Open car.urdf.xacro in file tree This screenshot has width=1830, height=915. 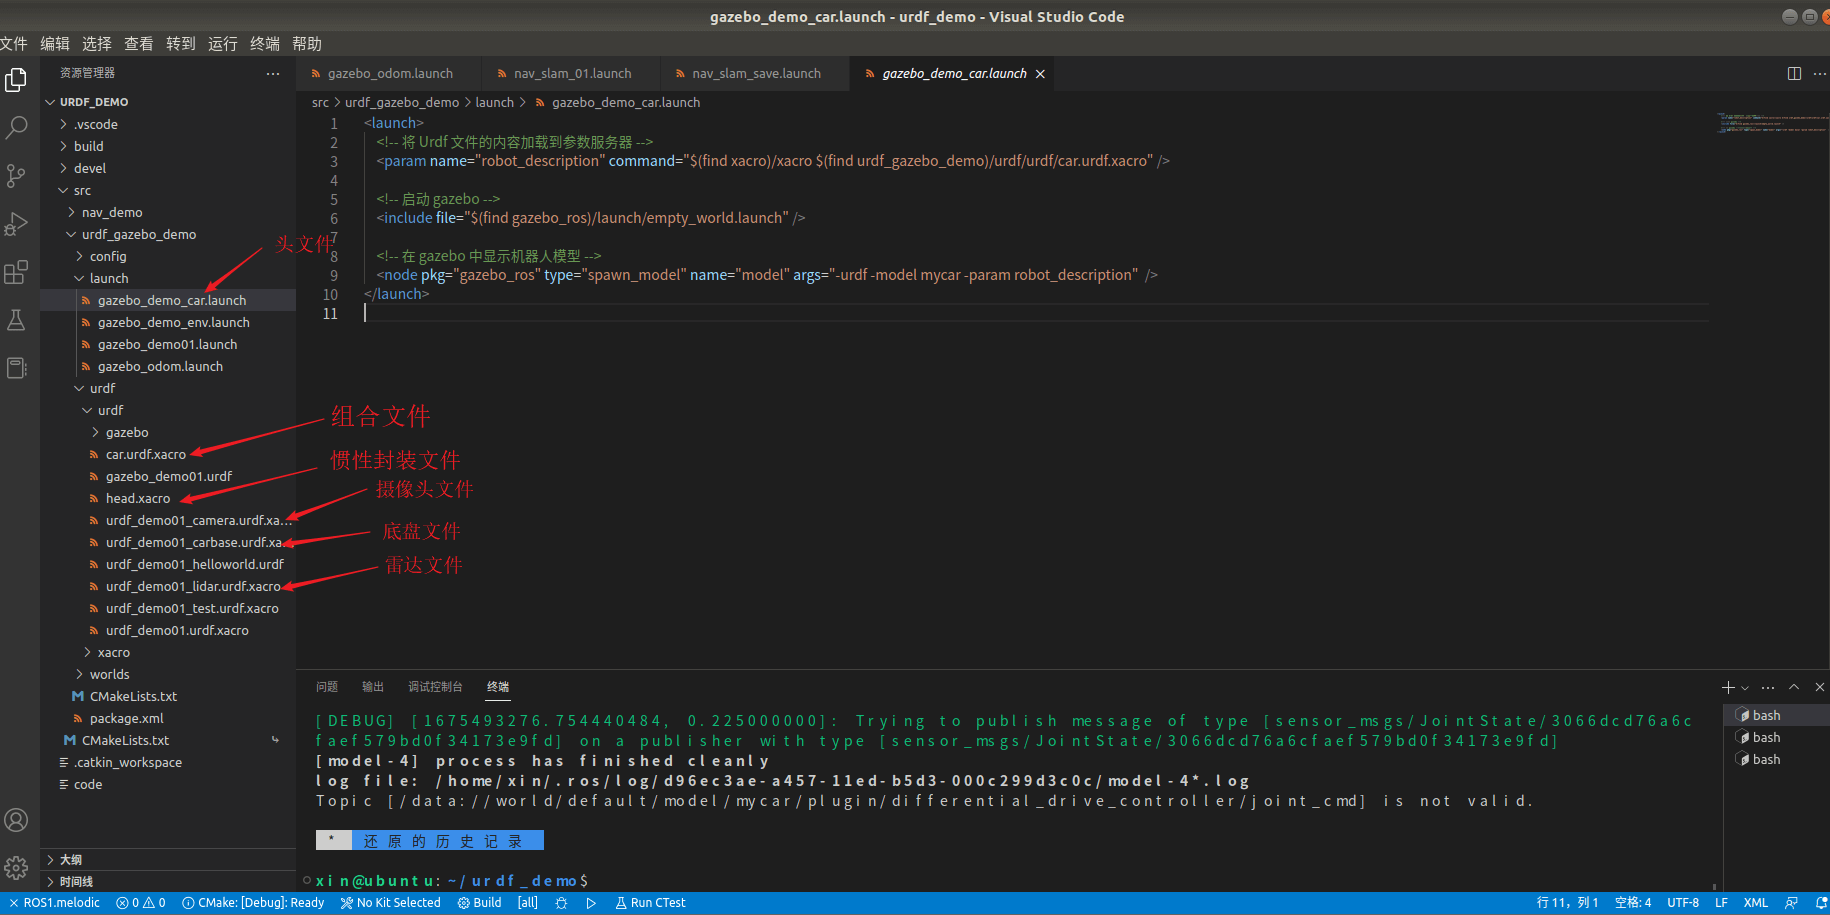pos(168,454)
